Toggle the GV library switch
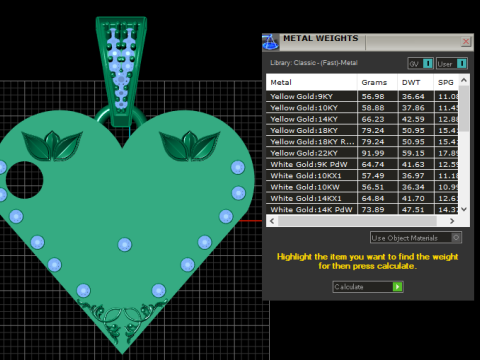This screenshot has width=480, height=360. (x=421, y=63)
